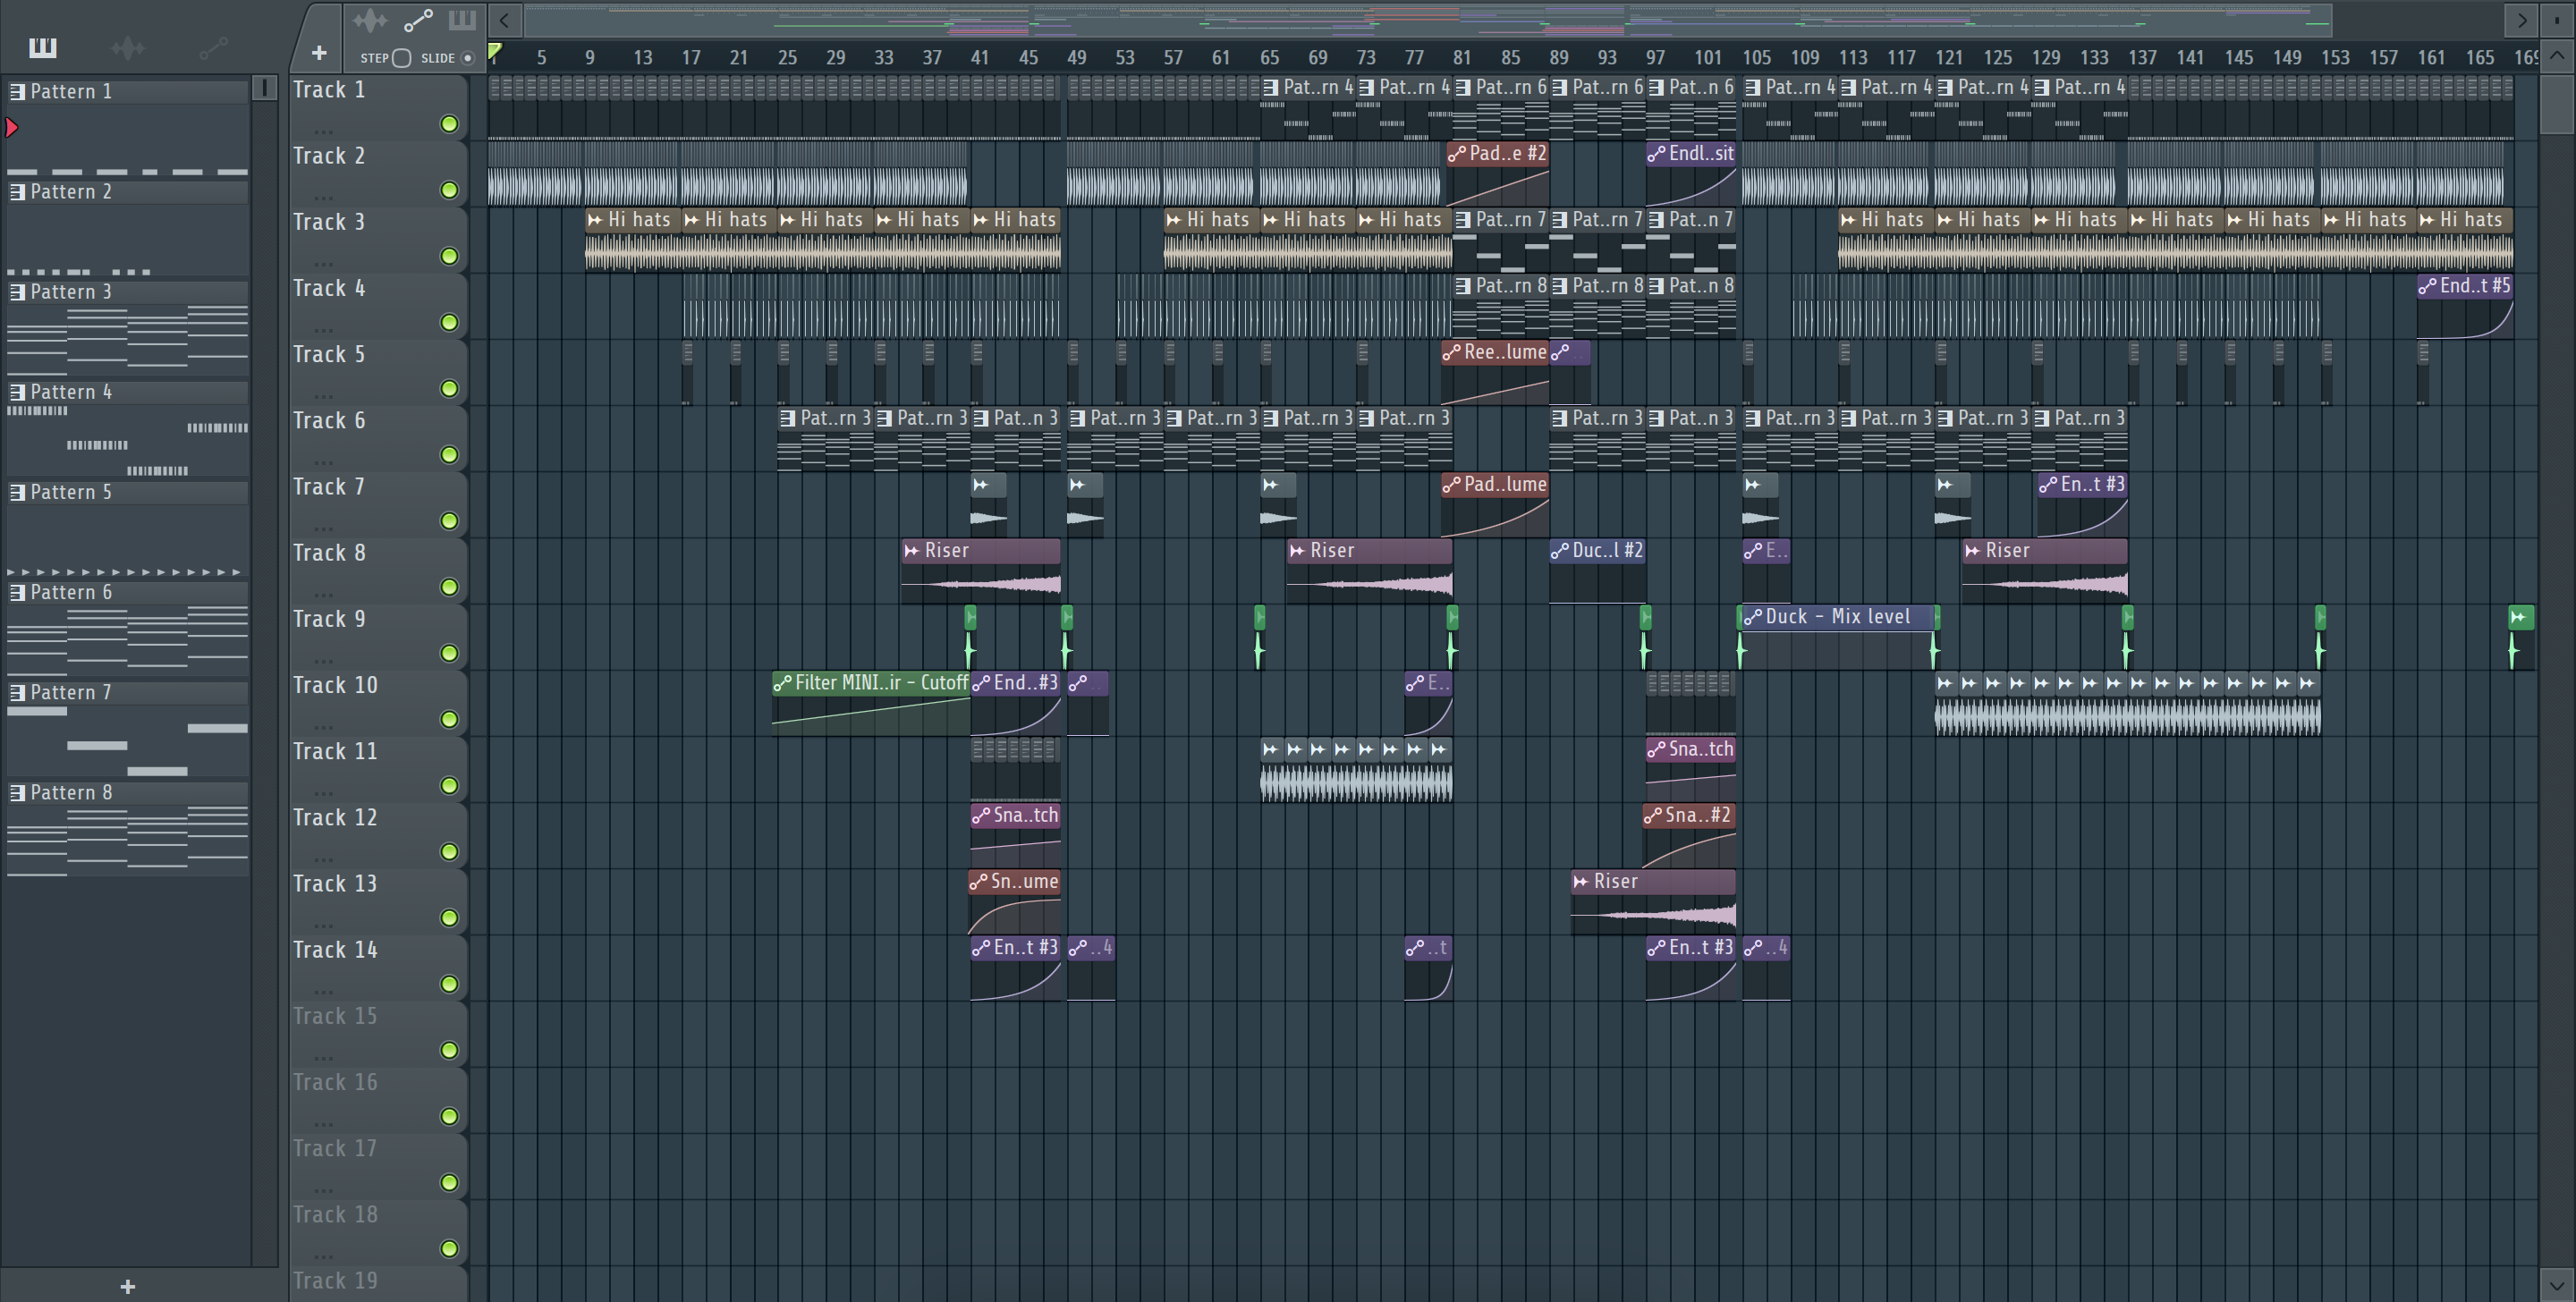Open the Pattern 3 menu icon
The height and width of the screenshot is (1302, 2576).
17,292
